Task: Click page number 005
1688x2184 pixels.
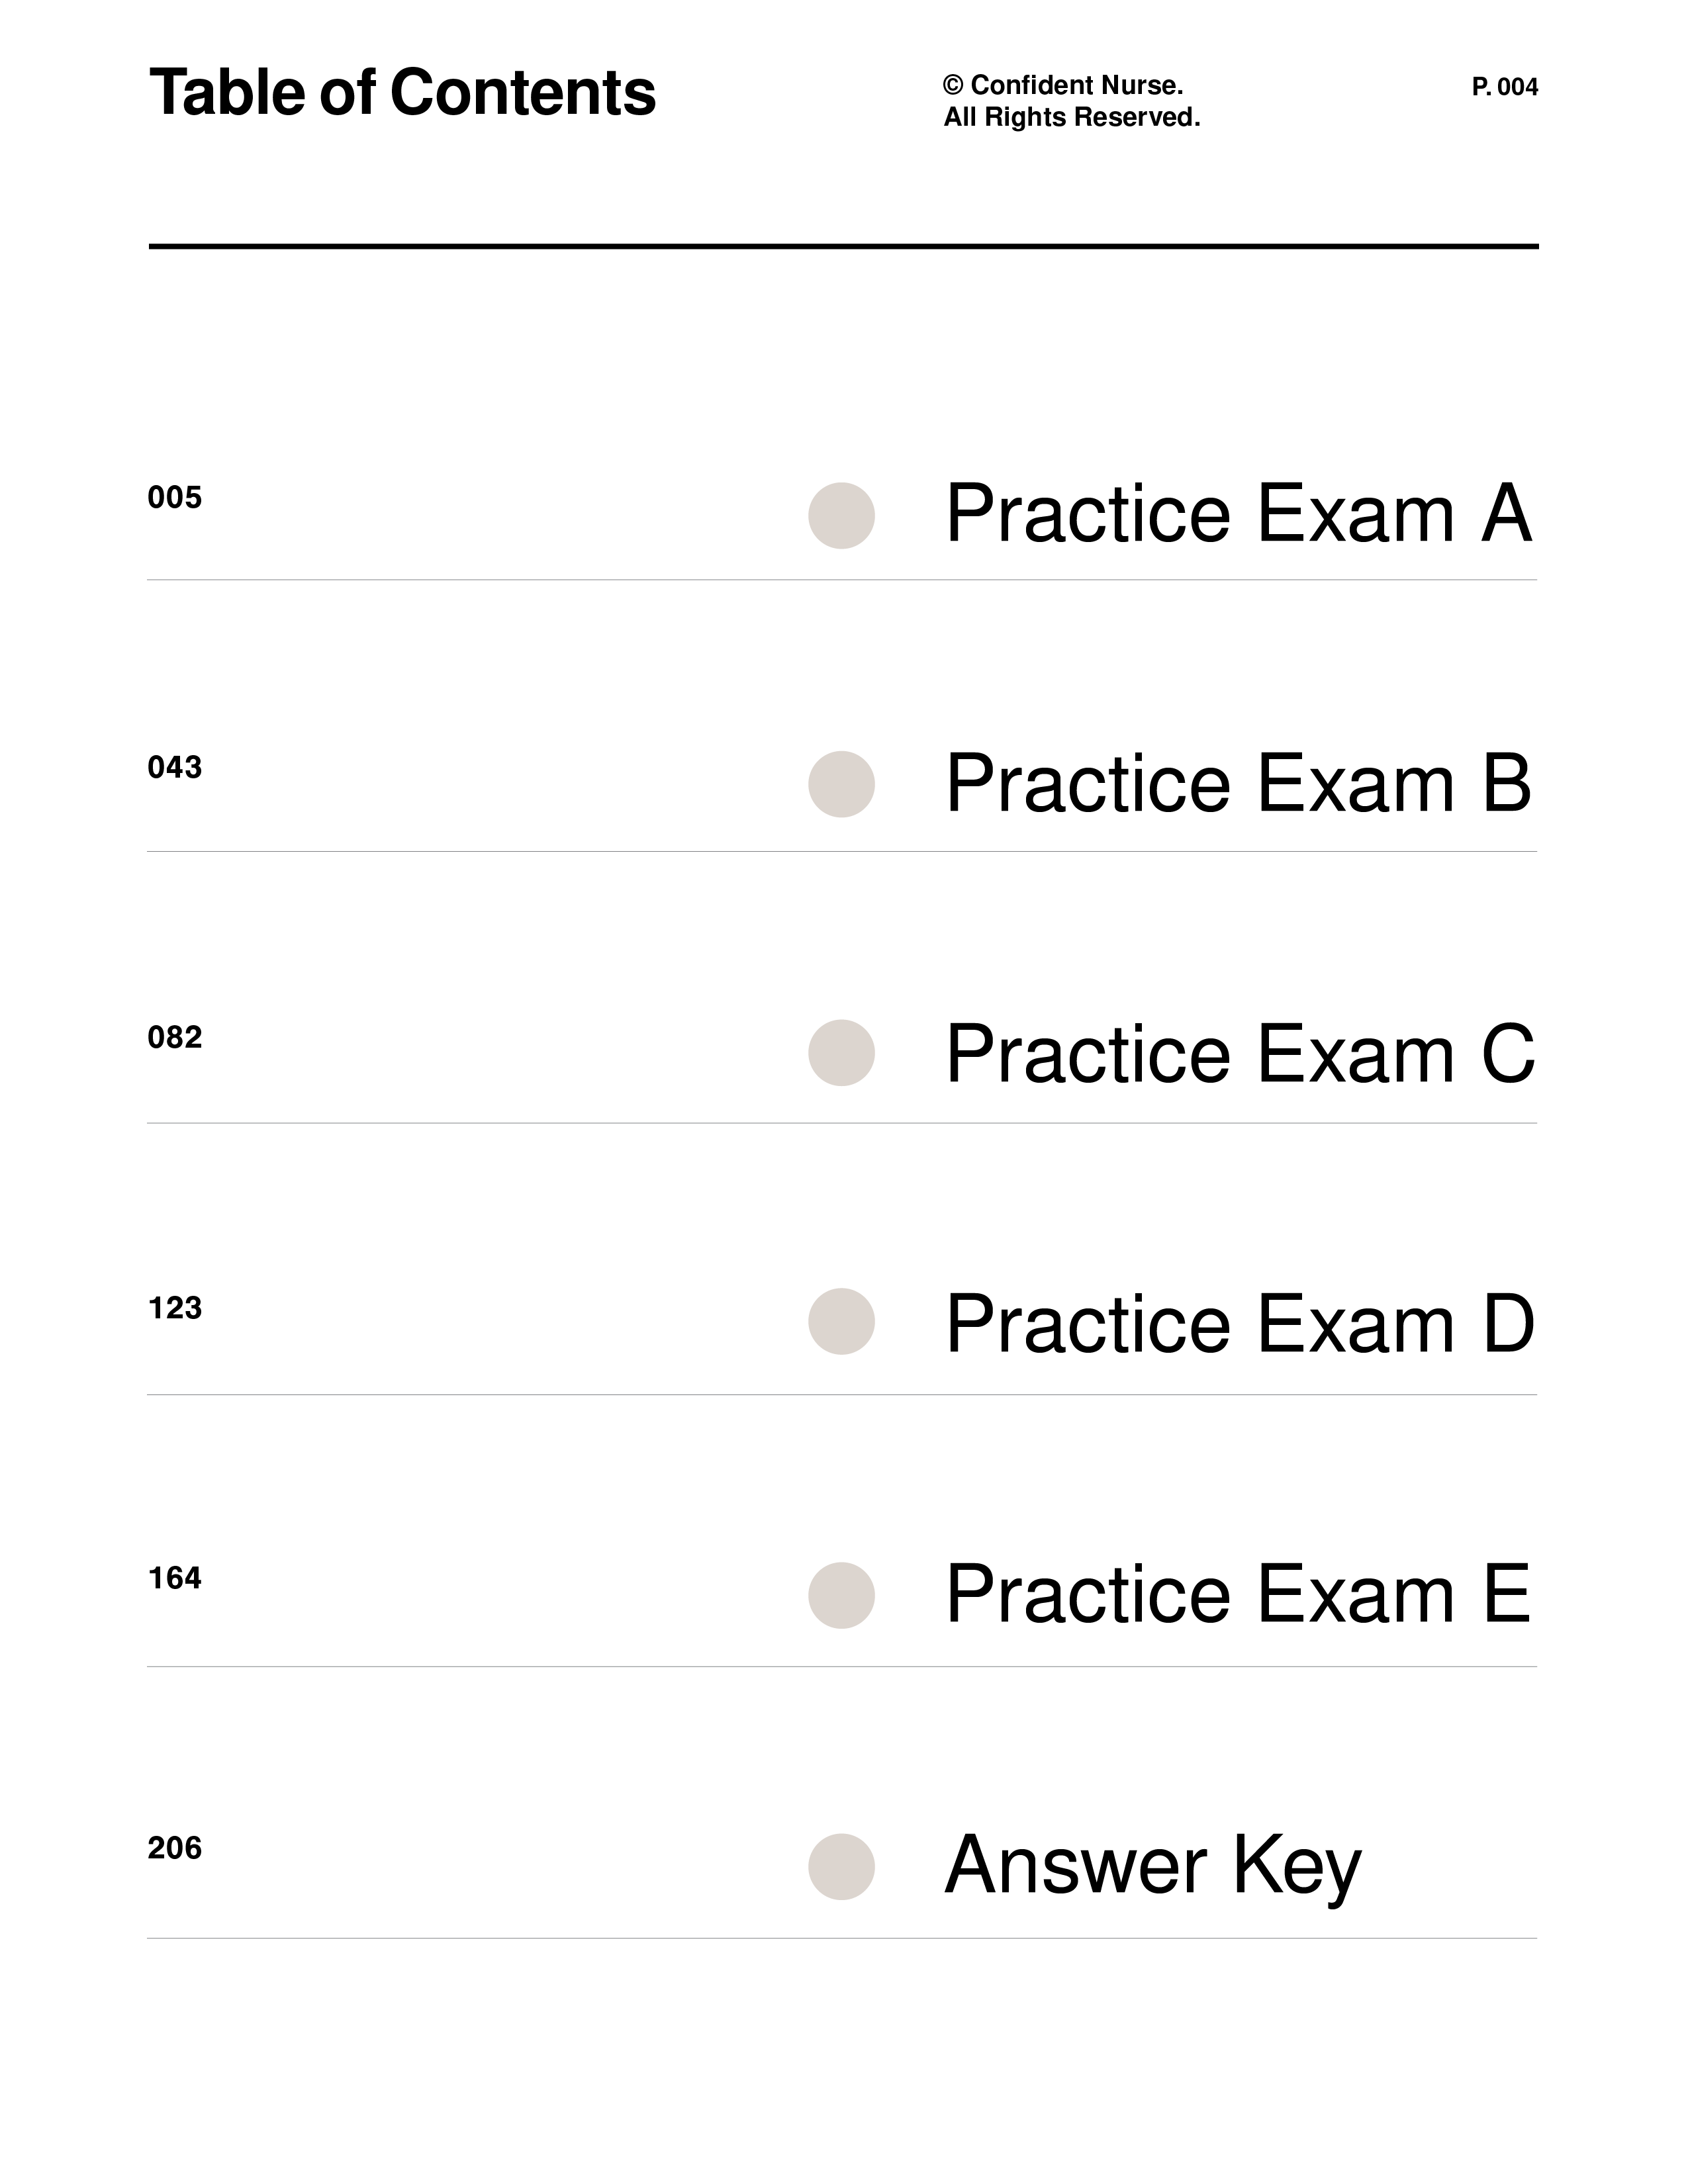Action: pyautogui.click(x=175, y=497)
